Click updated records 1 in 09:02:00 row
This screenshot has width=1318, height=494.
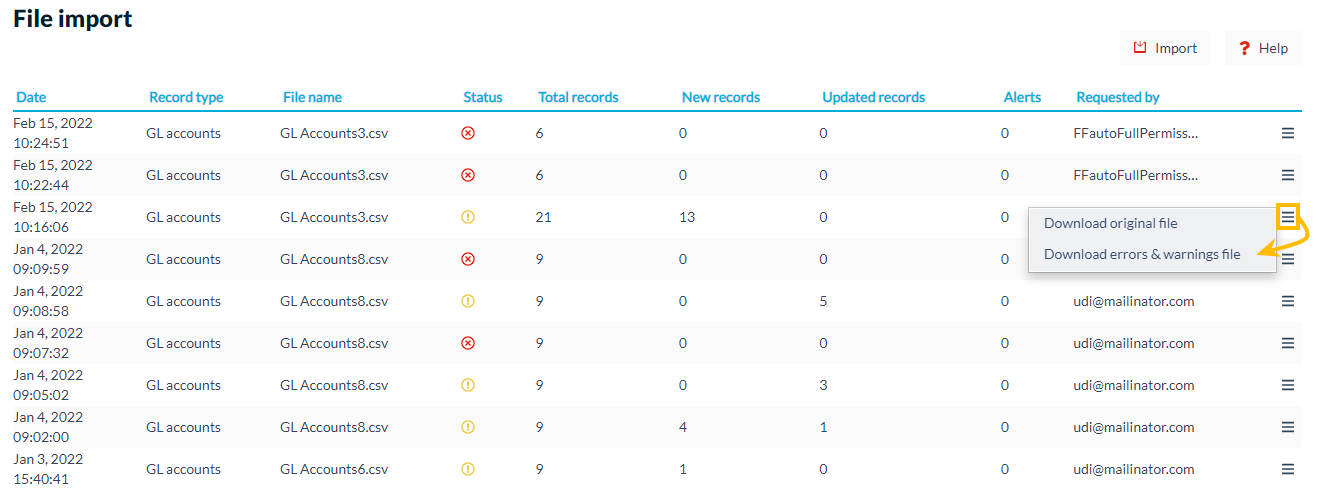pos(823,427)
